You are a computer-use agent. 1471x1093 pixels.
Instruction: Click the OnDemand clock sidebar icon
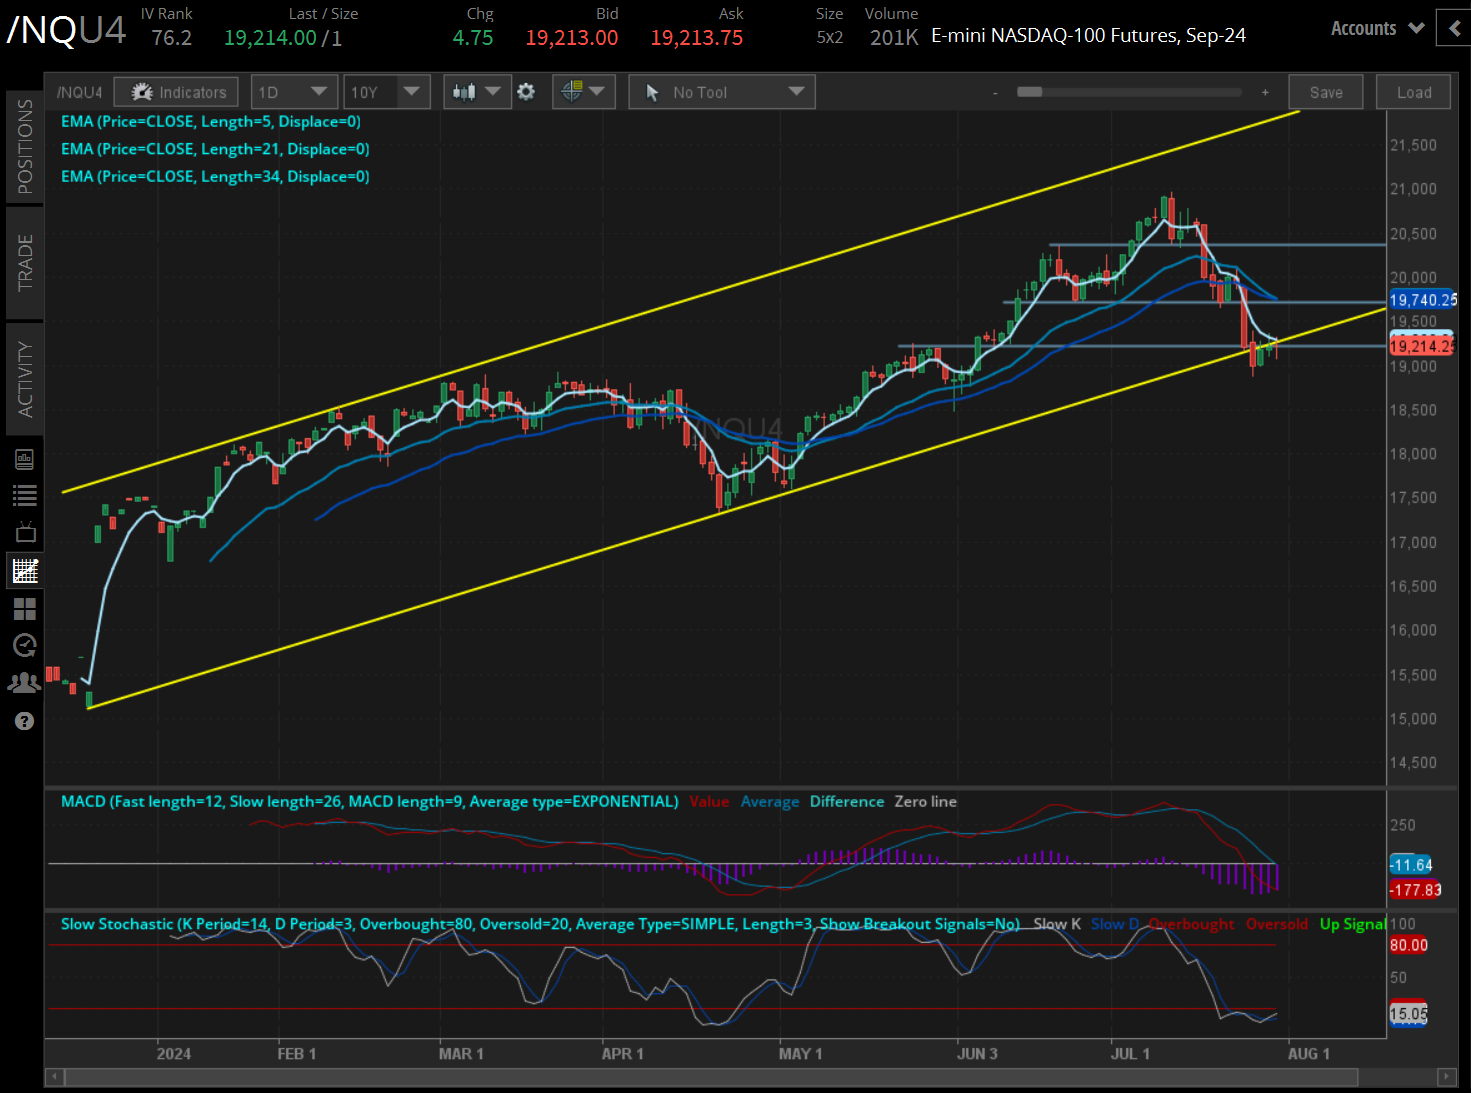coord(24,645)
